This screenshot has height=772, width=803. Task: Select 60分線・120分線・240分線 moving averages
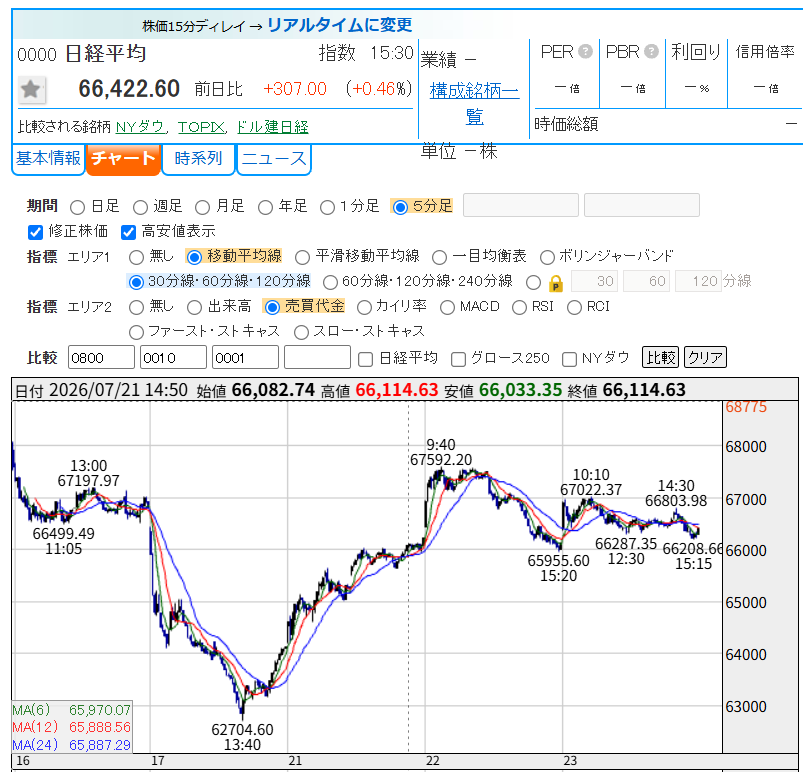330,282
